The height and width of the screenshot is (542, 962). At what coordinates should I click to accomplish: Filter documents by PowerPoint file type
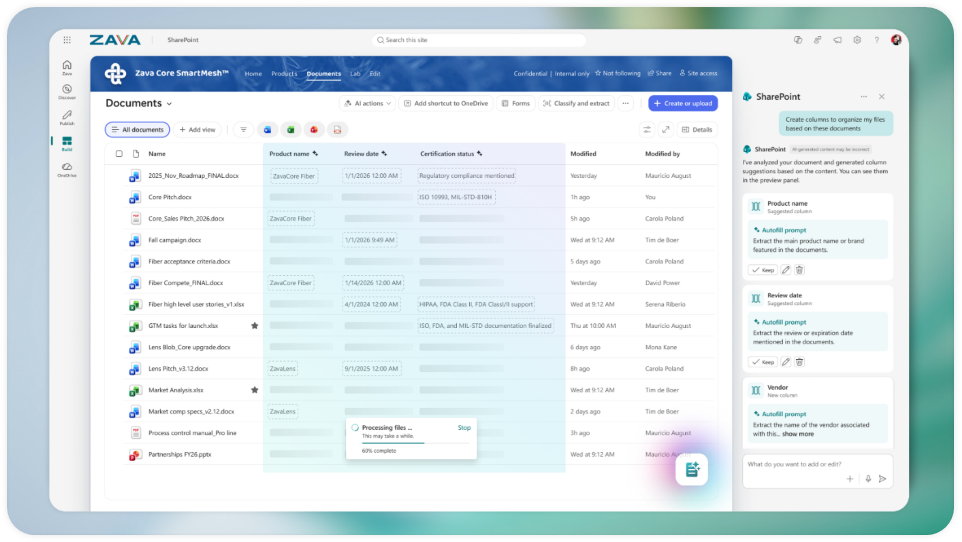[314, 130]
